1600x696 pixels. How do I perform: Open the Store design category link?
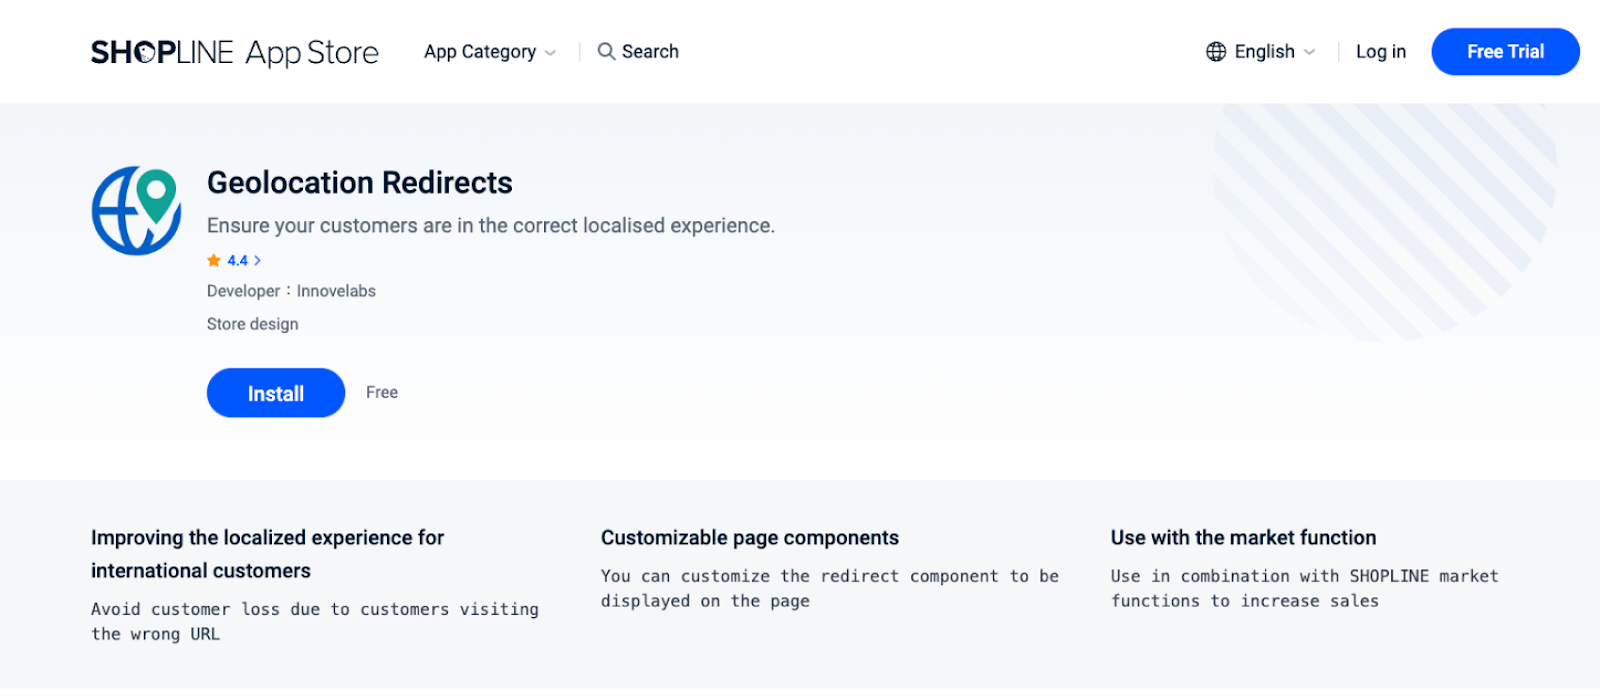coord(253,324)
